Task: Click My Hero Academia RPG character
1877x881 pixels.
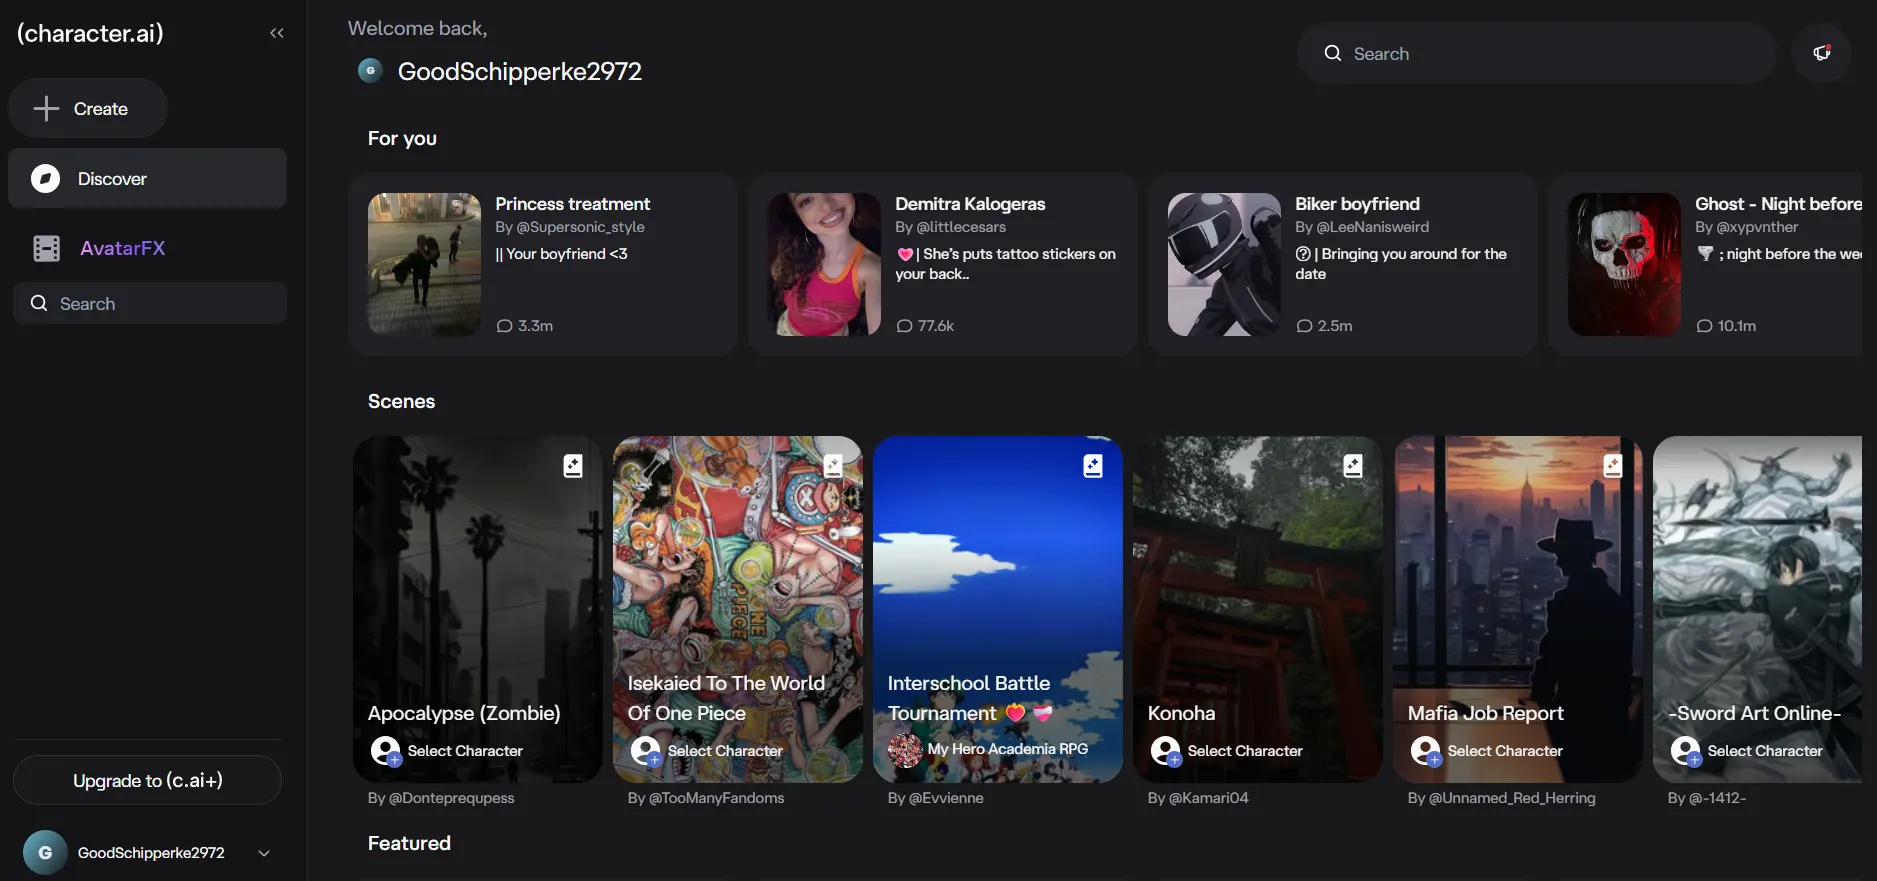Action: pos(989,749)
